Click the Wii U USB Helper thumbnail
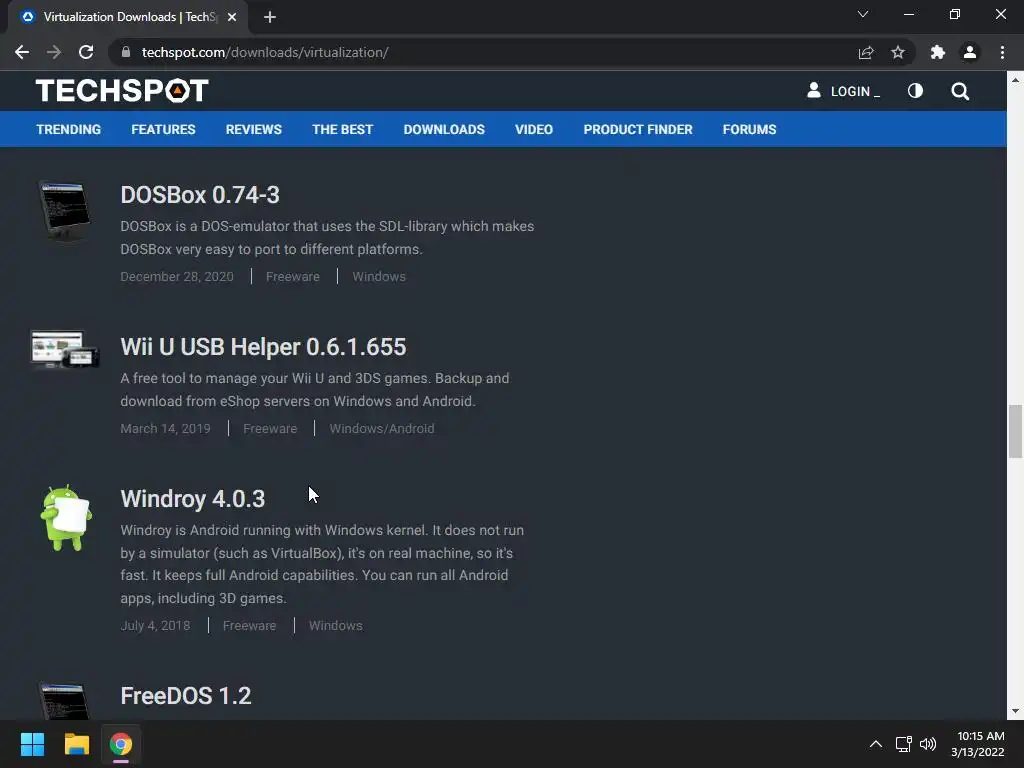 pyautogui.click(x=65, y=349)
